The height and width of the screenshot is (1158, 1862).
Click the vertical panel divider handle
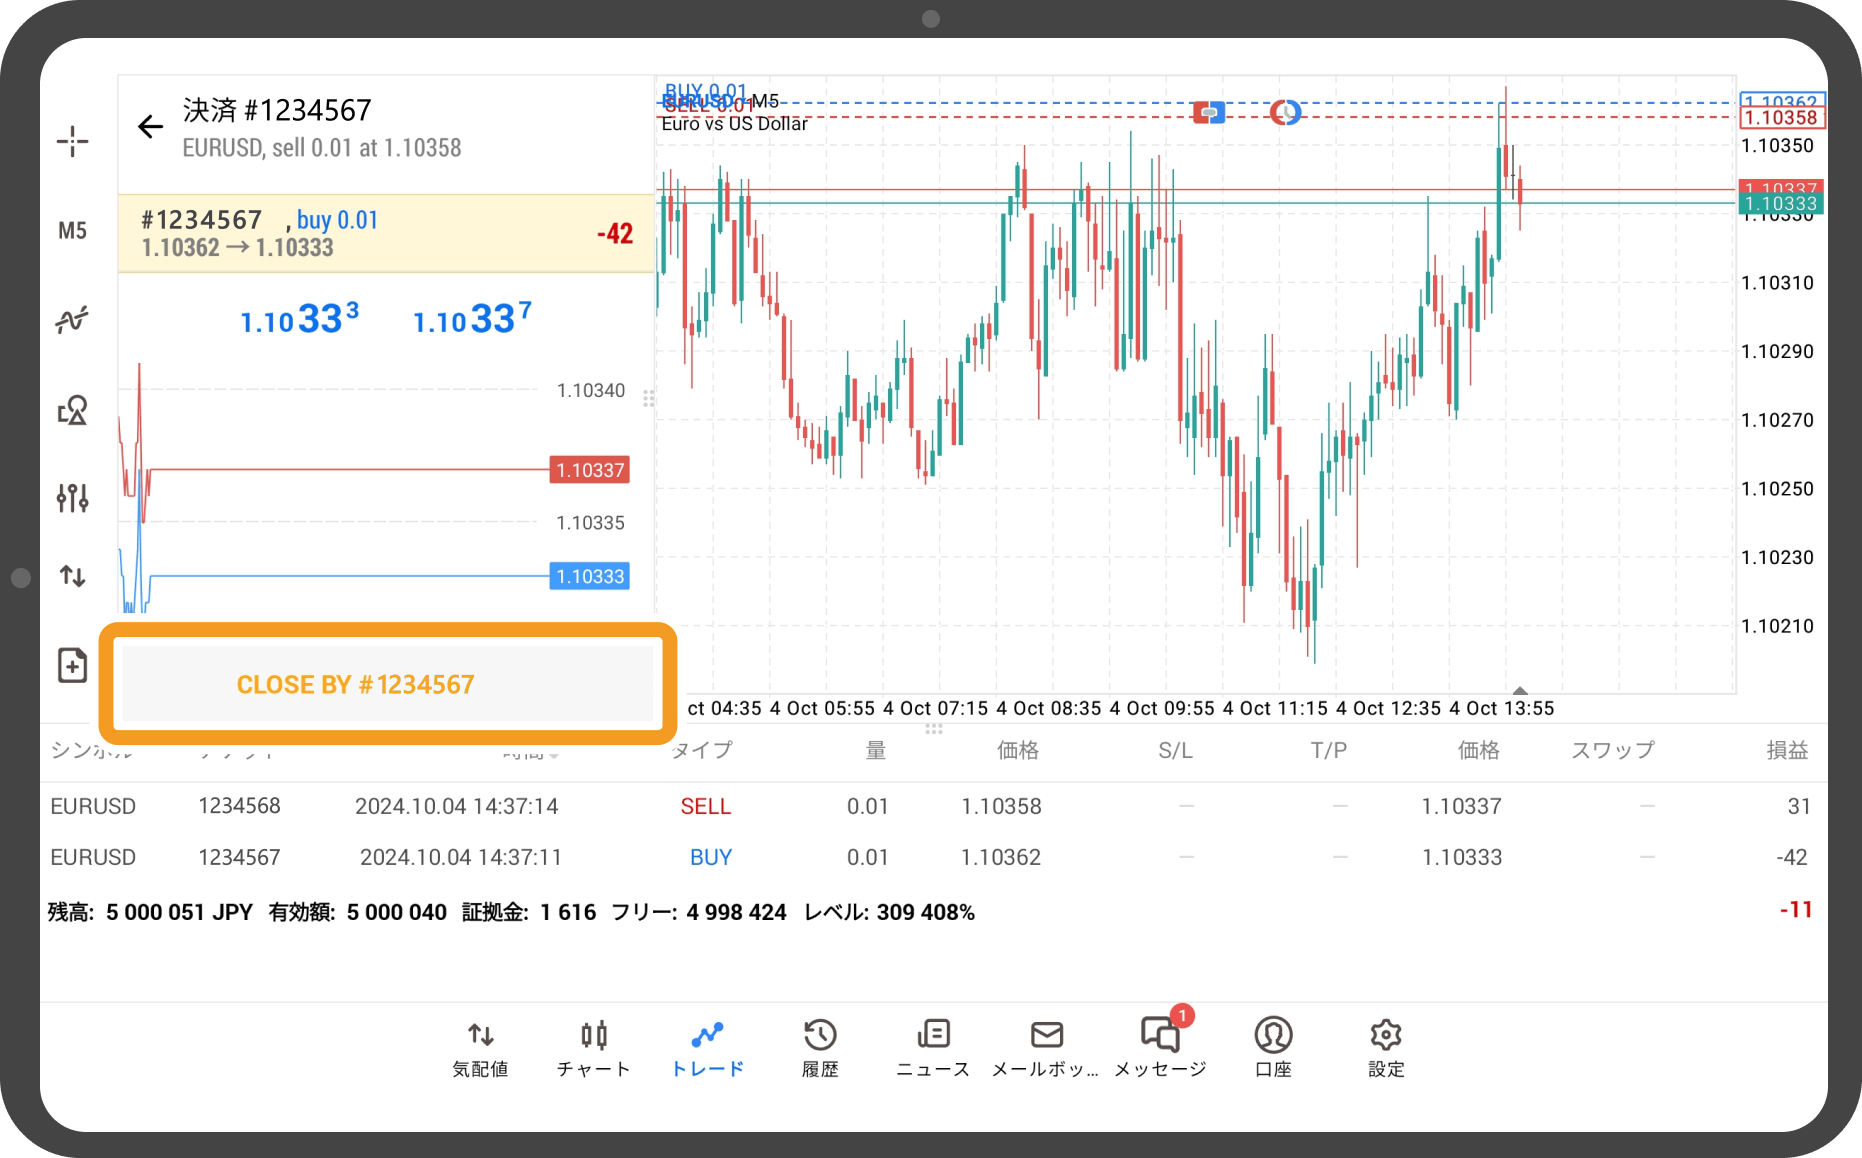point(648,399)
